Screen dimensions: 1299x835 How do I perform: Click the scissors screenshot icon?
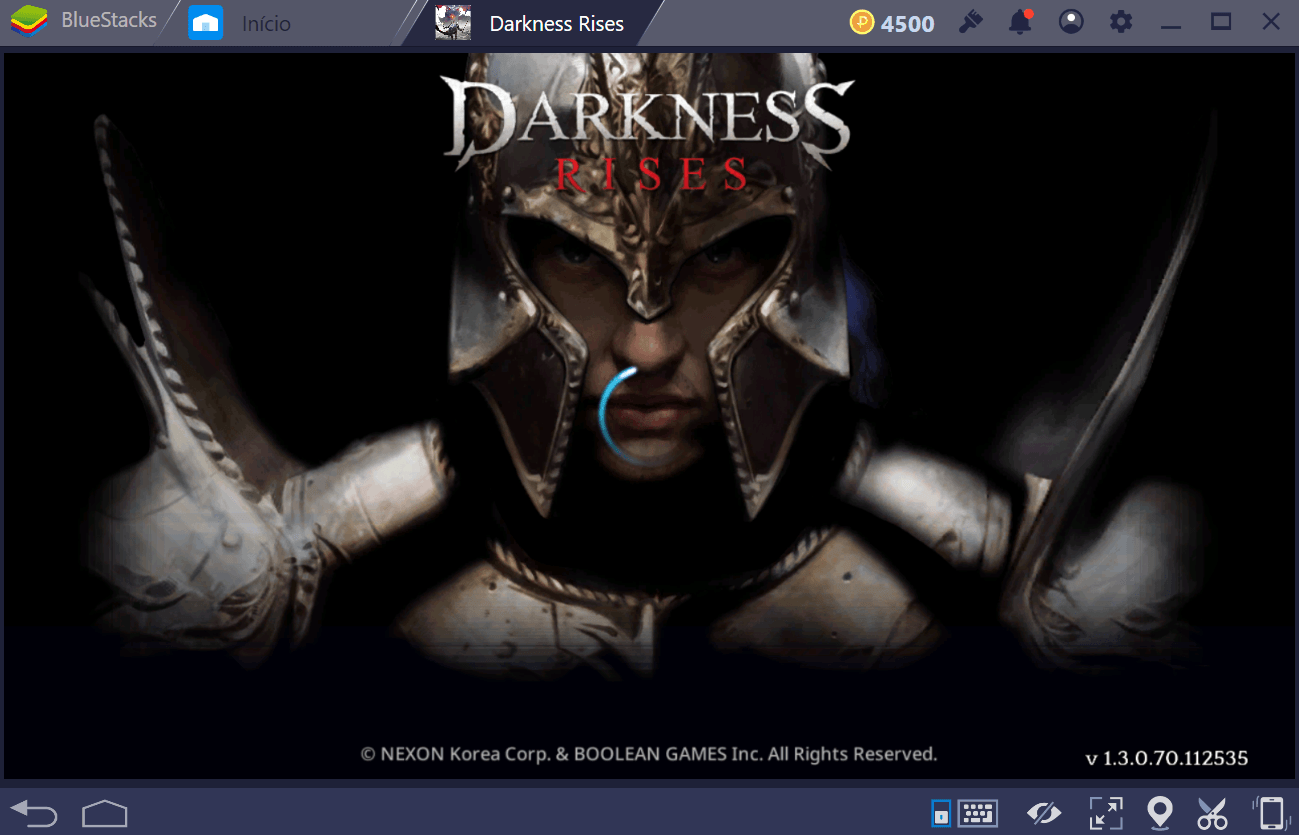pos(1212,813)
